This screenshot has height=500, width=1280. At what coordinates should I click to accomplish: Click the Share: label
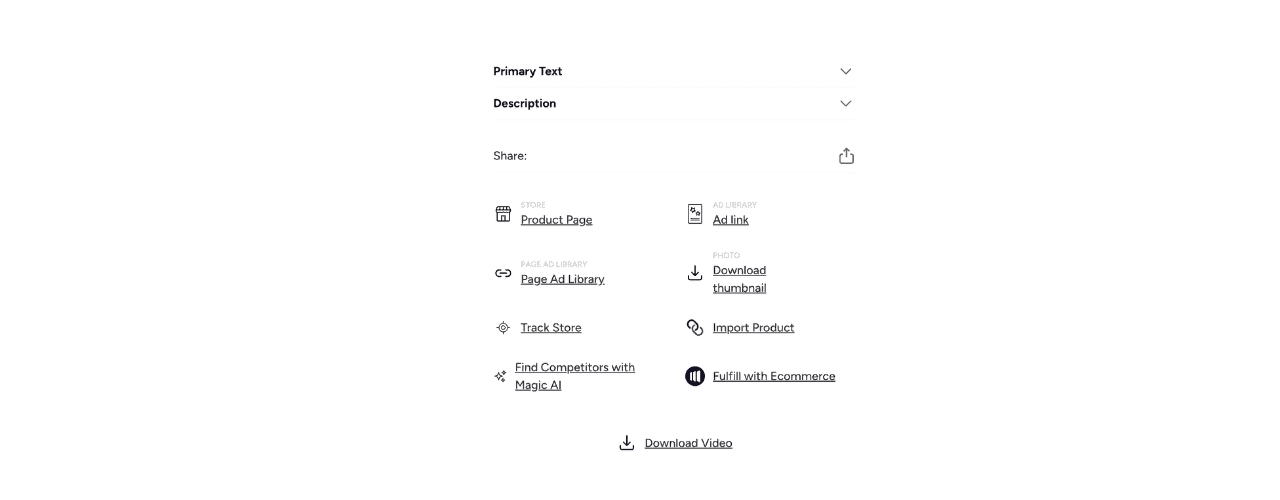pos(510,156)
